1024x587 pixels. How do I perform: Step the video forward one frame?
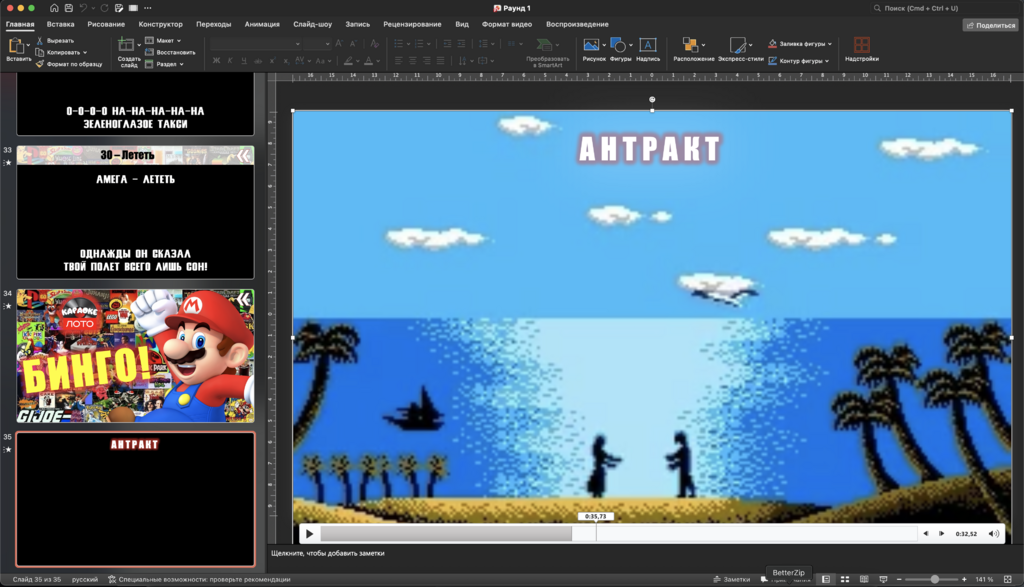(x=941, y=533)
